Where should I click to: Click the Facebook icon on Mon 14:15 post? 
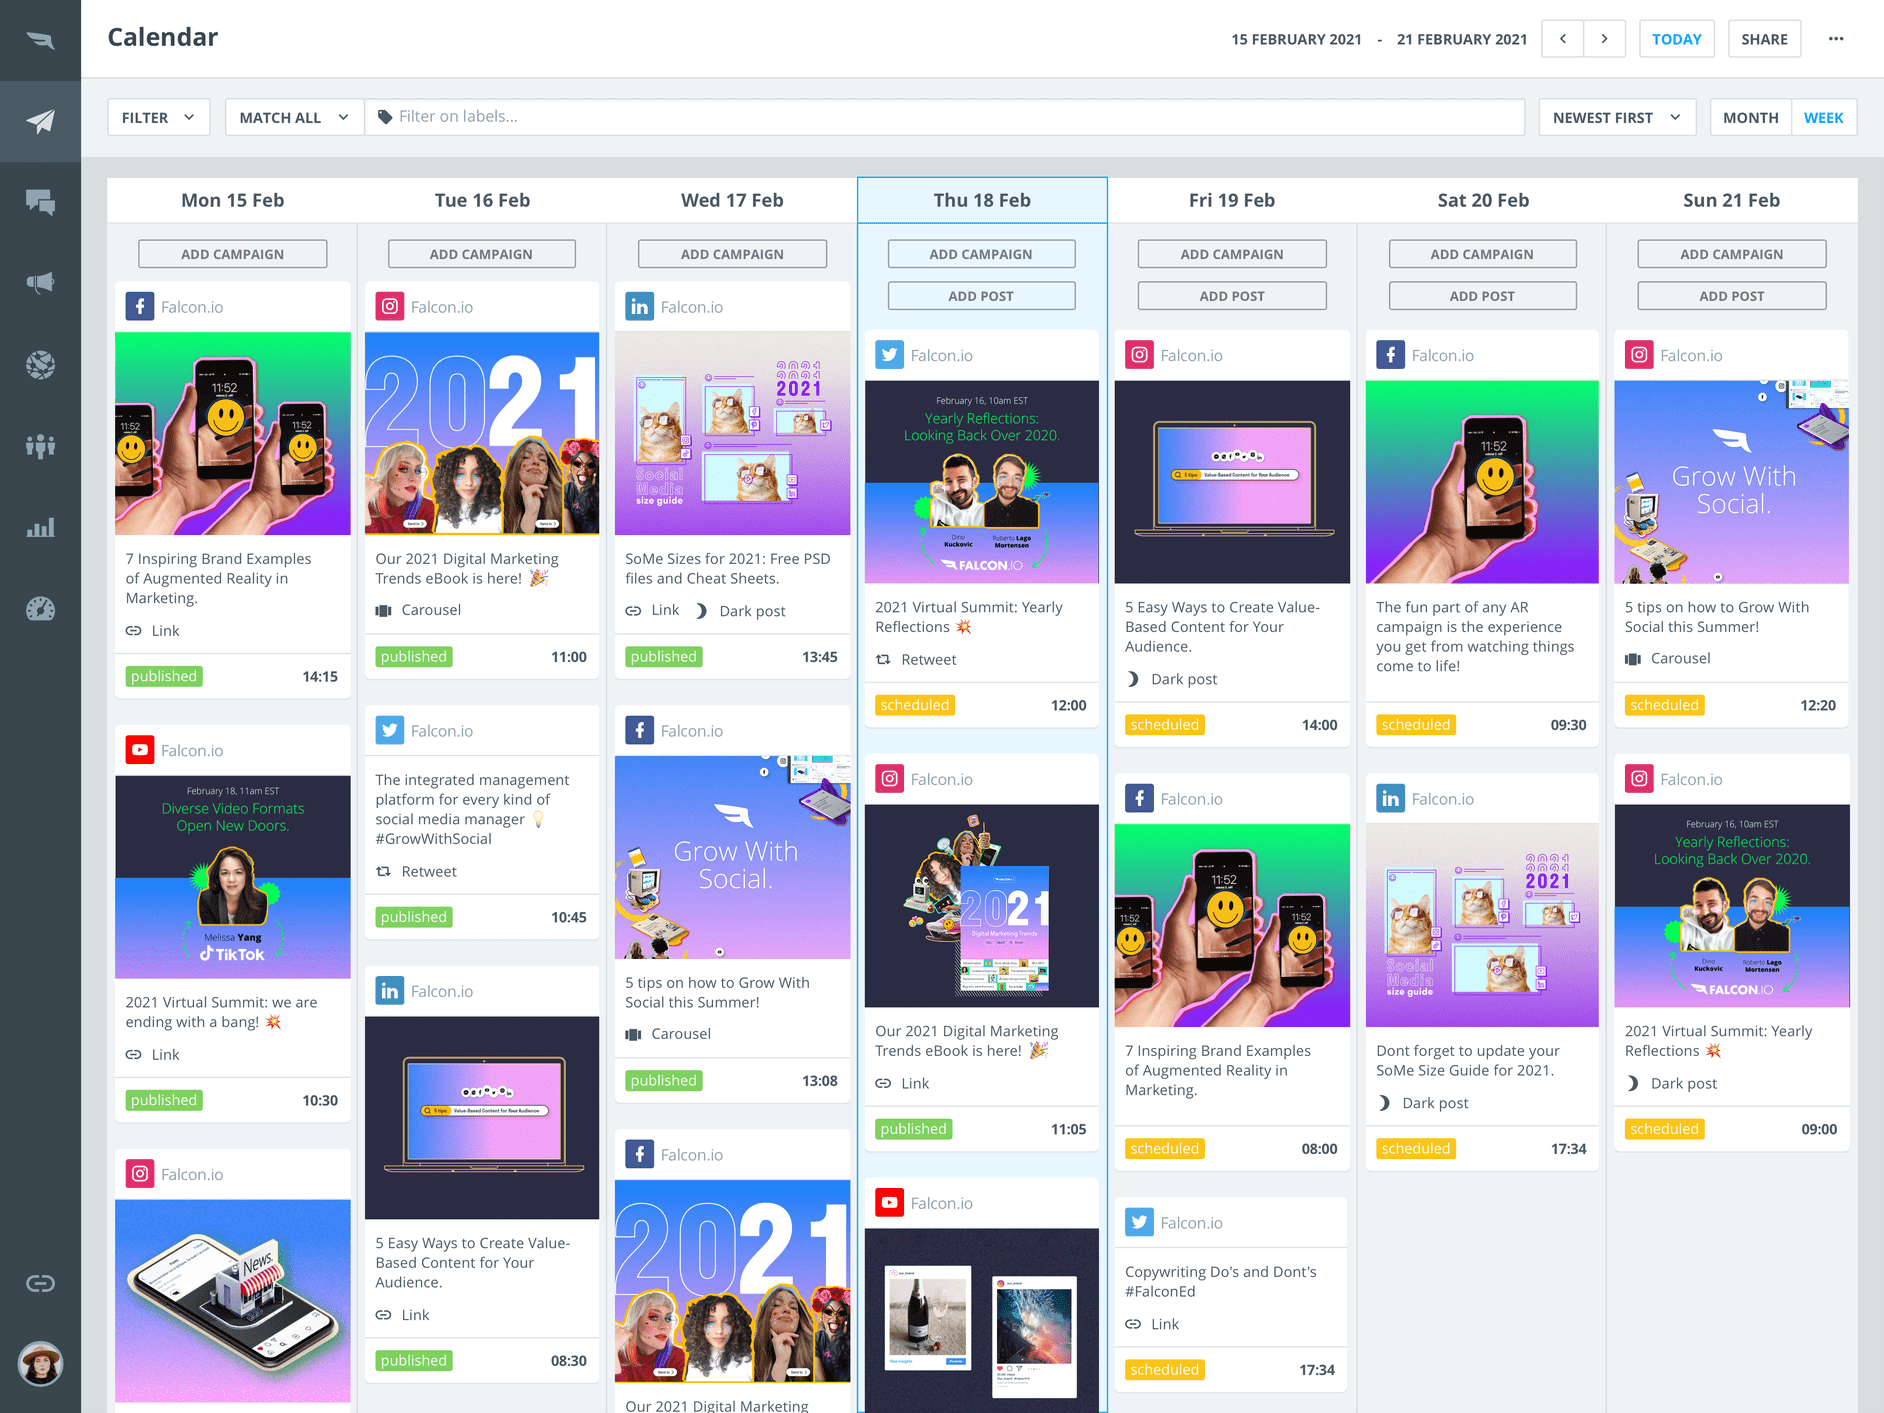coord(139,306)
